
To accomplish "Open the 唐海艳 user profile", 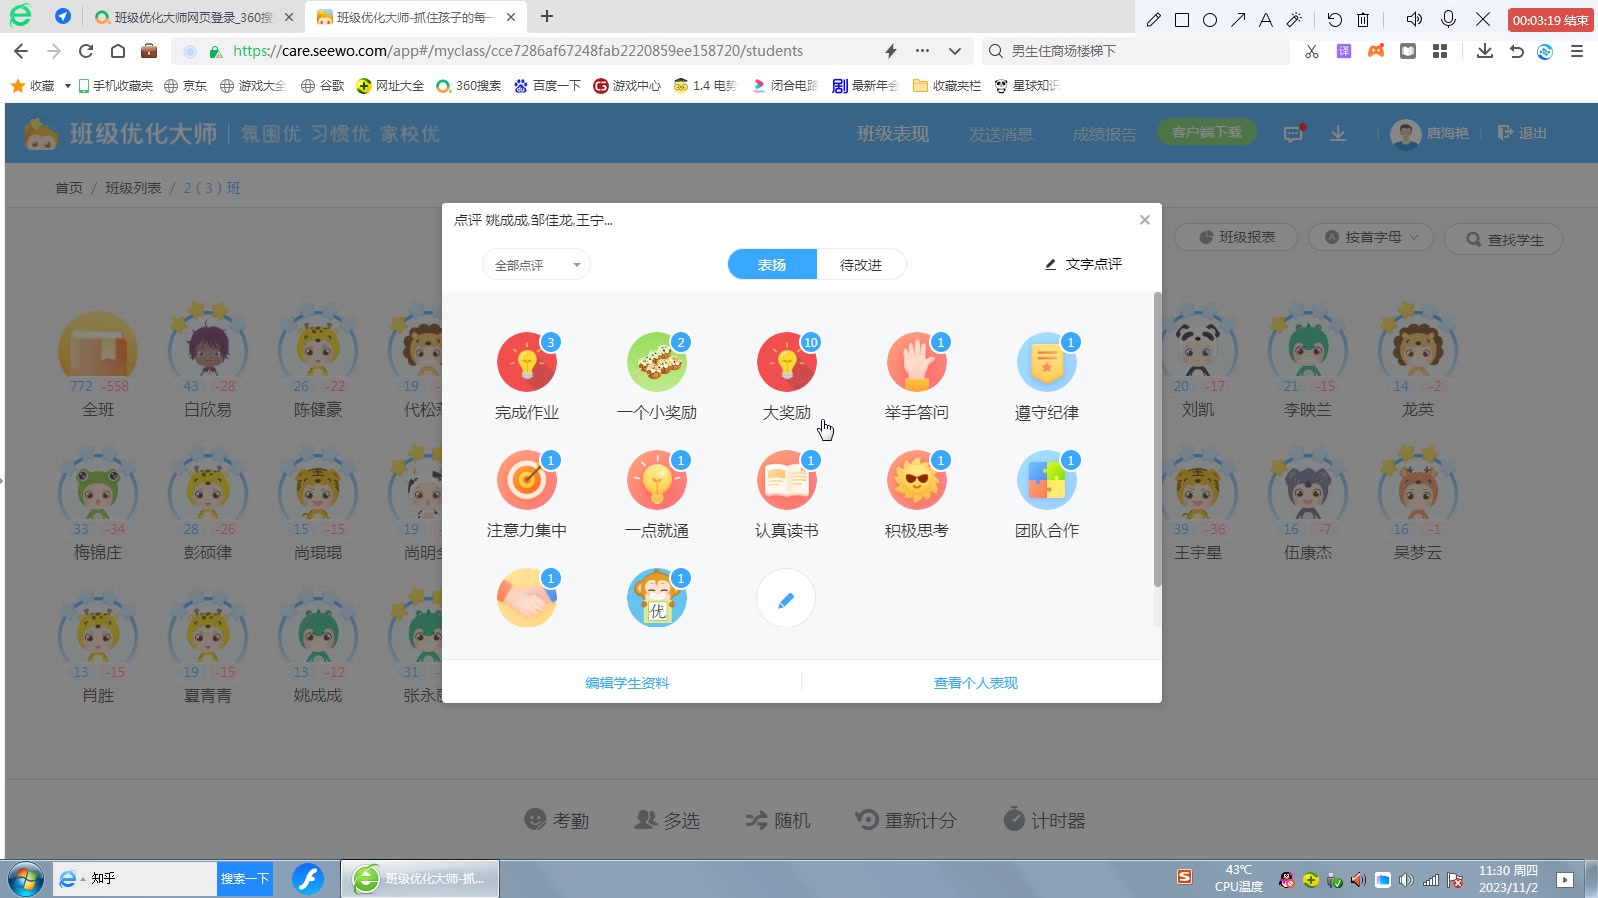I will tap(1430, 133).
